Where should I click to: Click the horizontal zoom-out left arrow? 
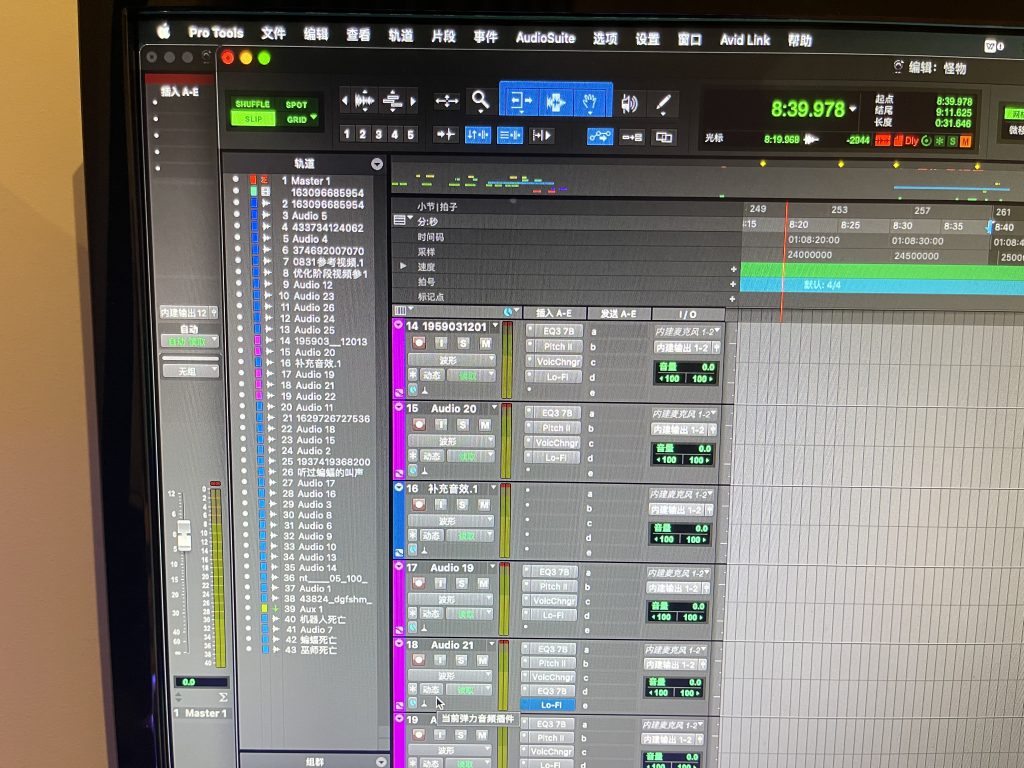pyautogui.click(x=345, y=101)
